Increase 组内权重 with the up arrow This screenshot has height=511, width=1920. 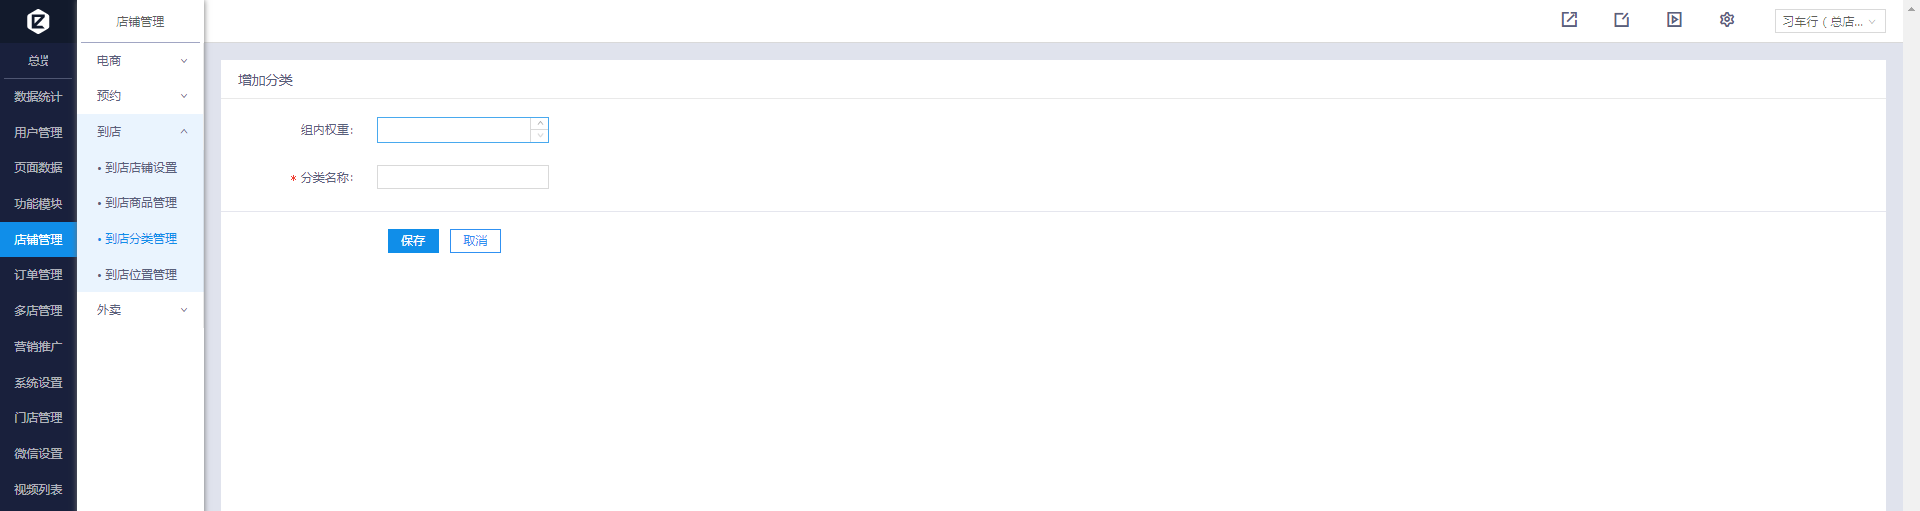pos(540,124)
